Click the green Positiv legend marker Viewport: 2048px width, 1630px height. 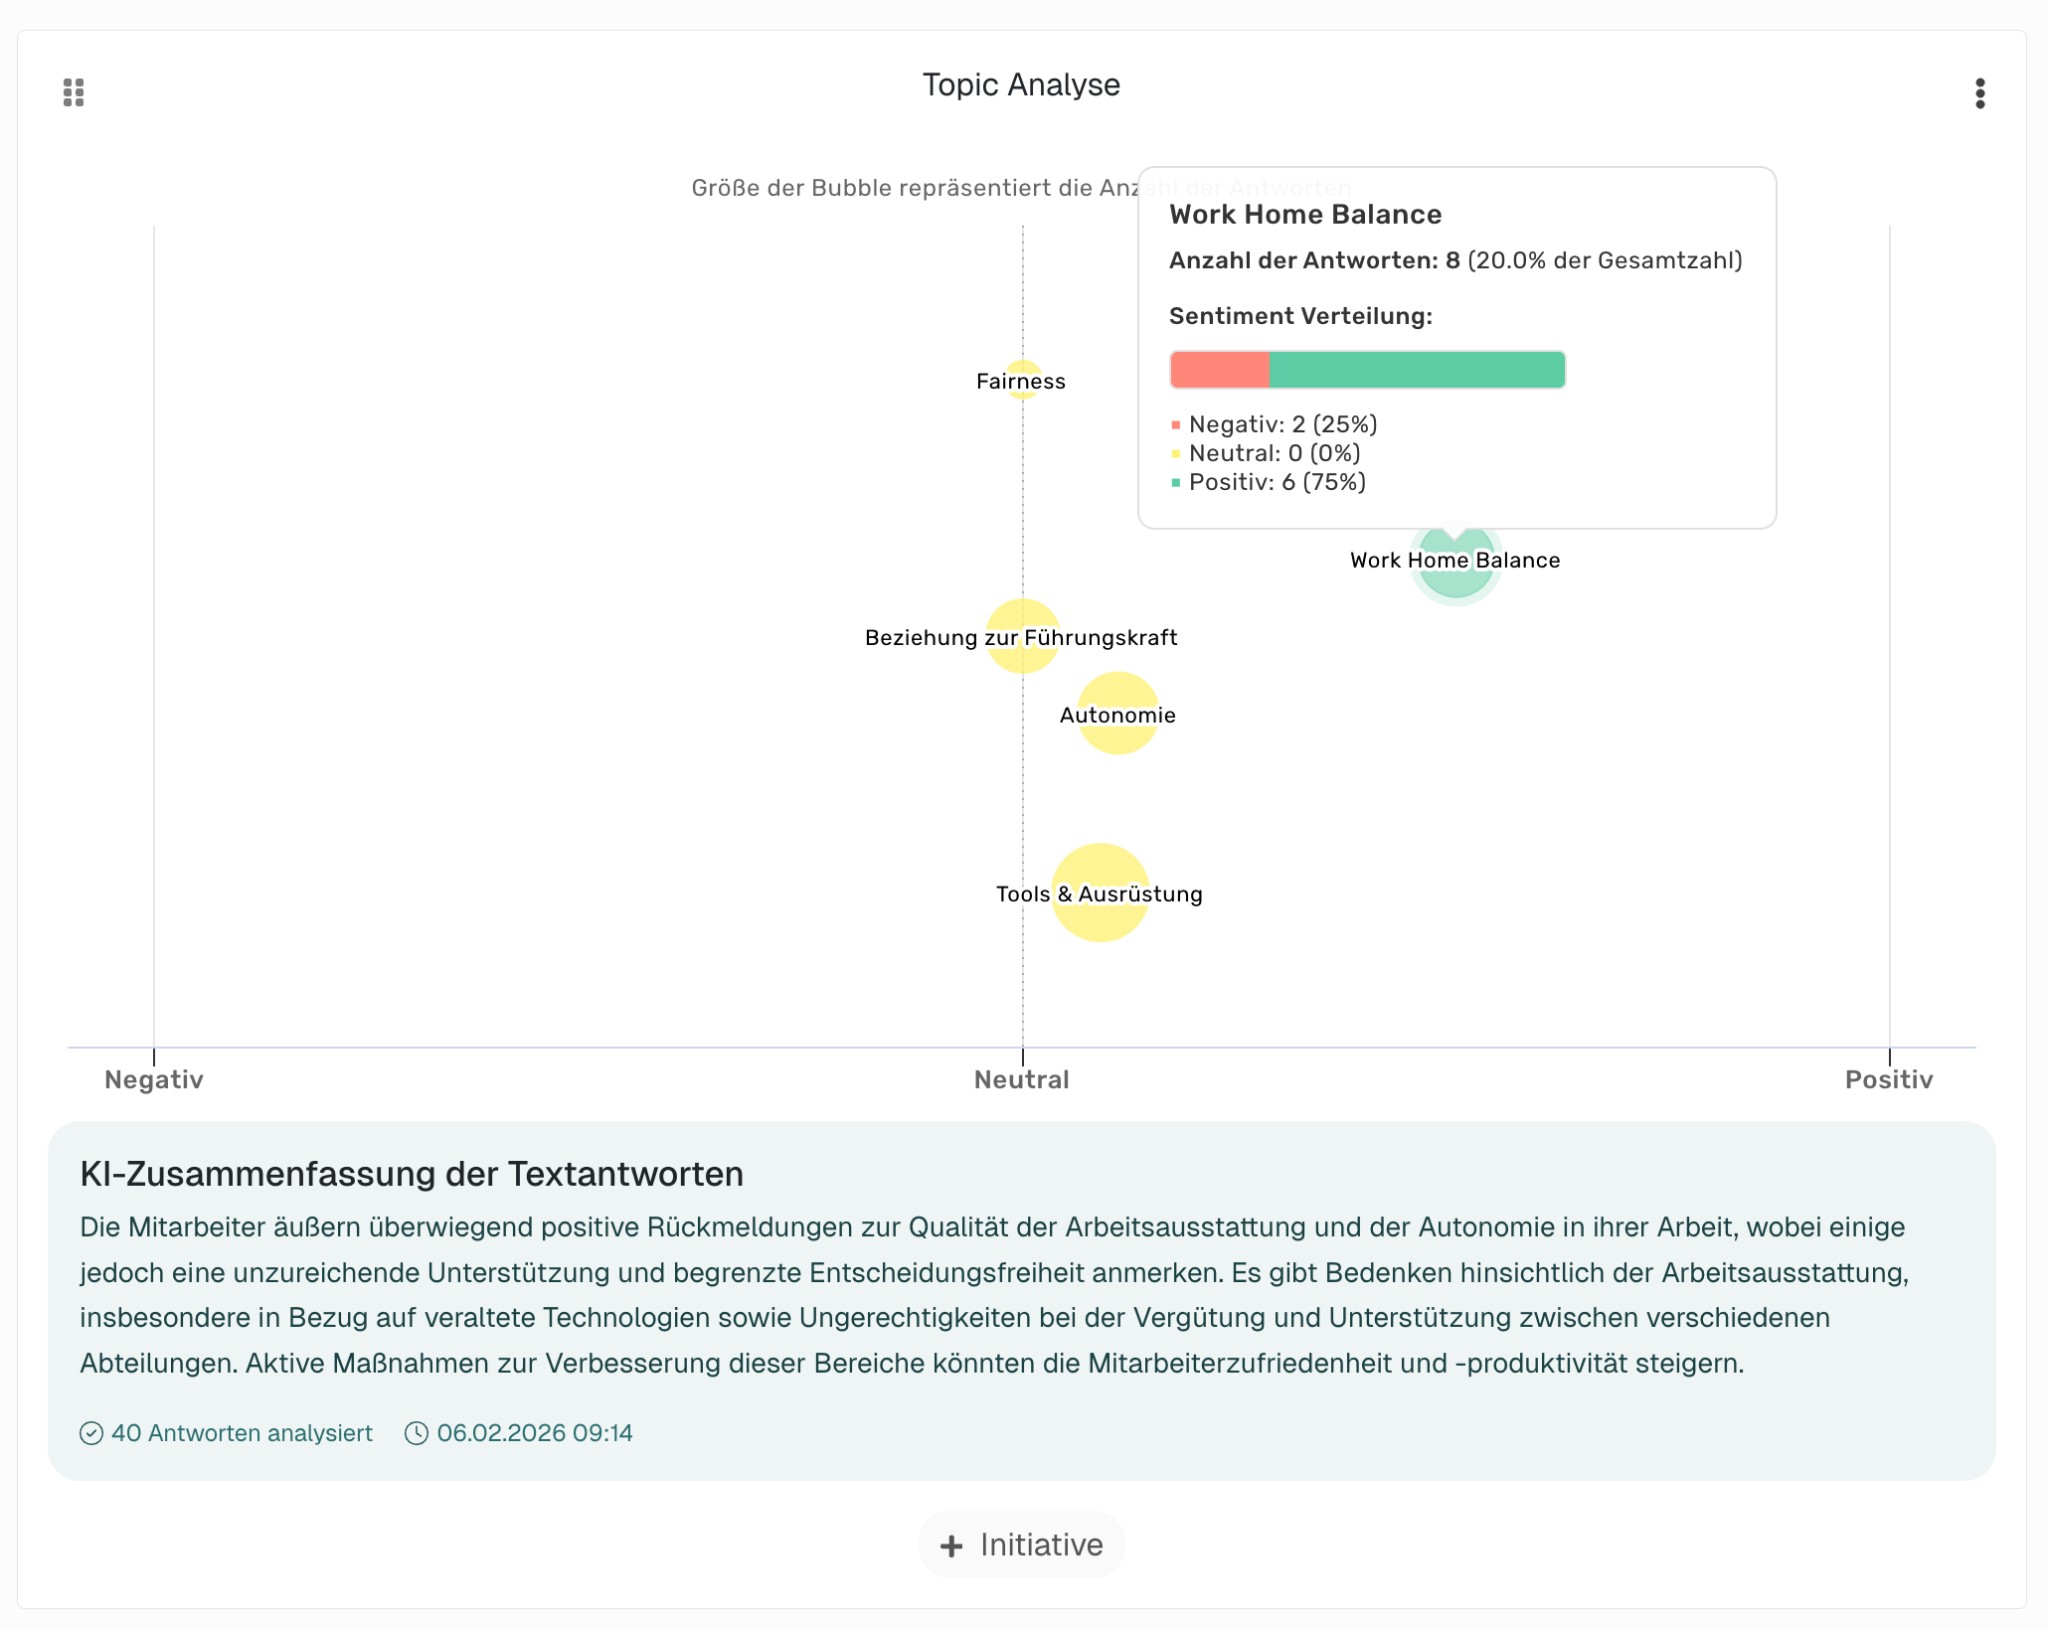(1176, 483)
